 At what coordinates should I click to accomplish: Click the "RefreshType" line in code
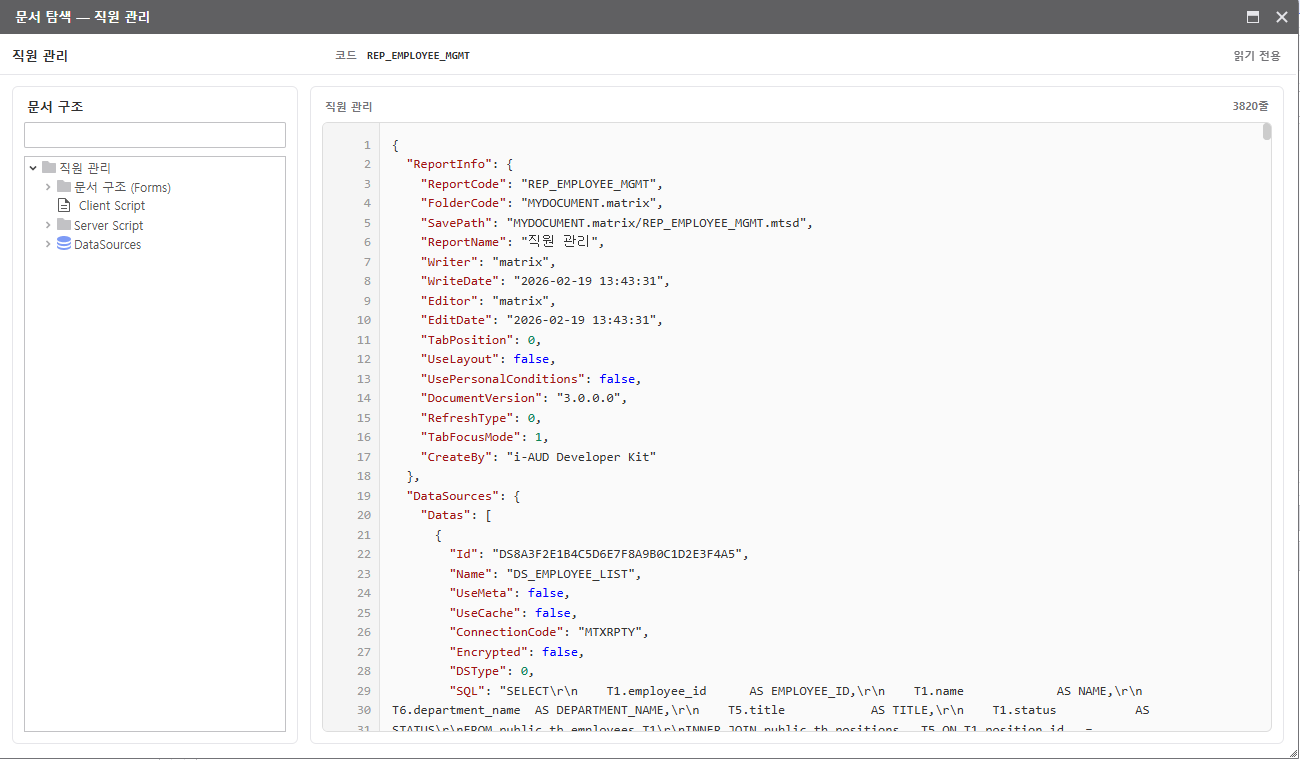pyautogui.click(x=481, y=418)
